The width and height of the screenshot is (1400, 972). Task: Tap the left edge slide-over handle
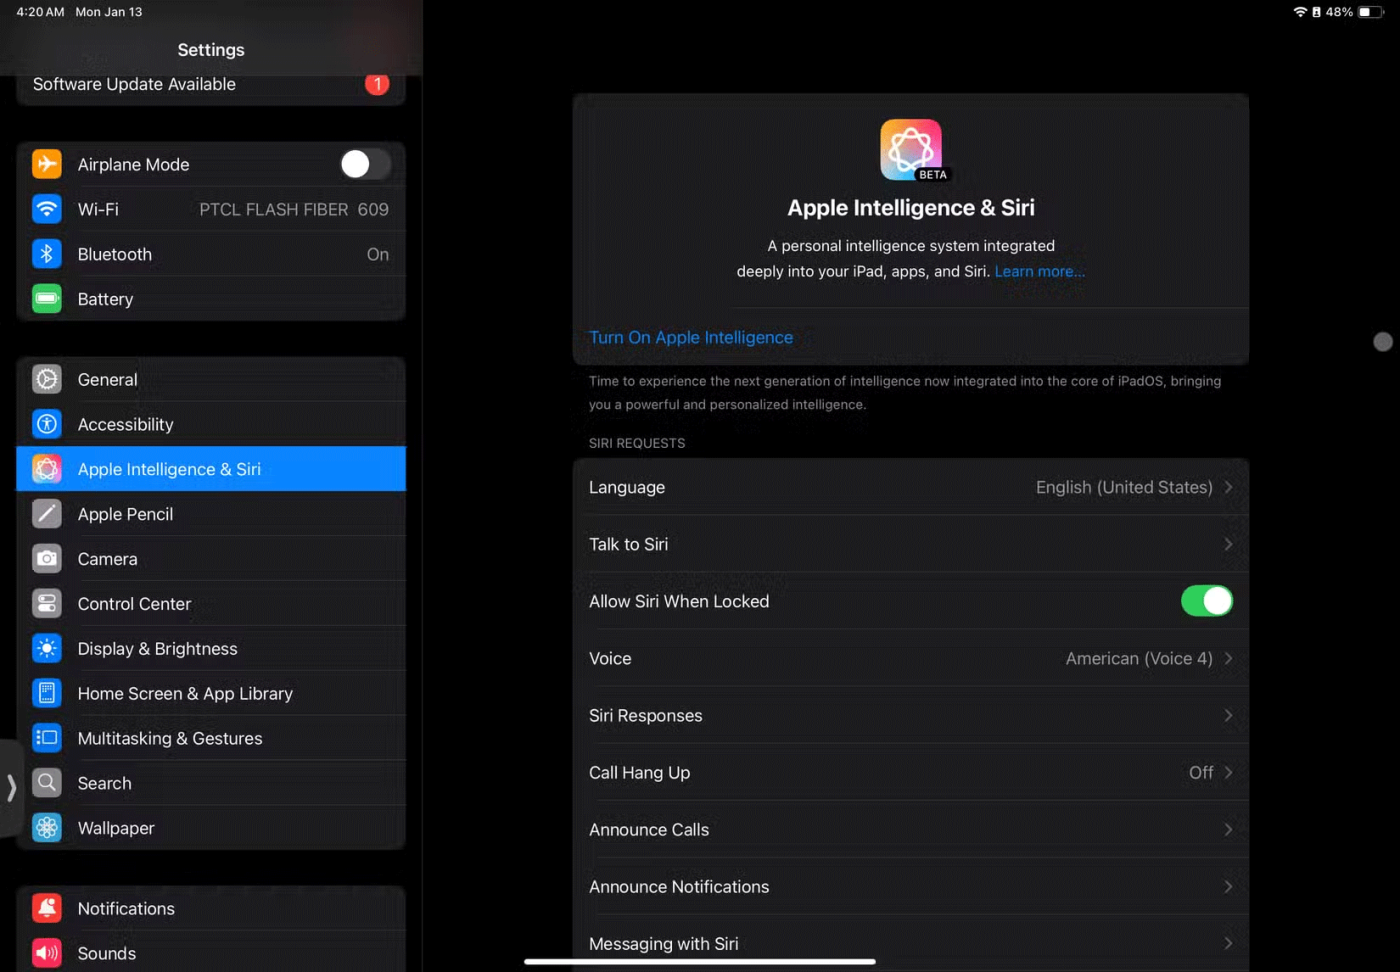pos(11,788)
